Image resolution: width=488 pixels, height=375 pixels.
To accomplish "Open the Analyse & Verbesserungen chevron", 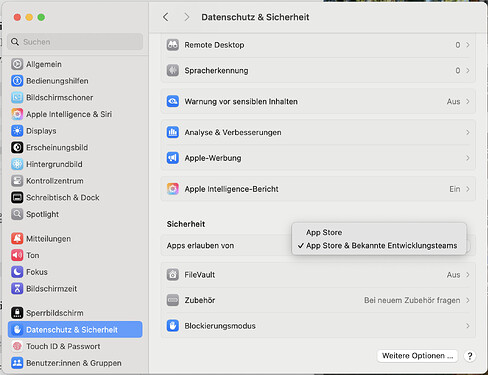I will click(468, 132).
